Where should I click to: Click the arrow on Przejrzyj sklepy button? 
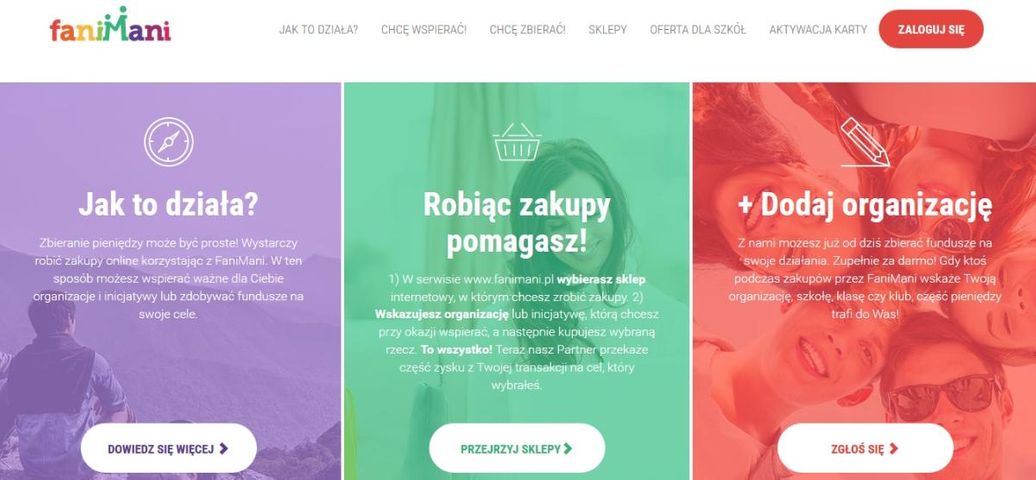click(x=568, y=448)
